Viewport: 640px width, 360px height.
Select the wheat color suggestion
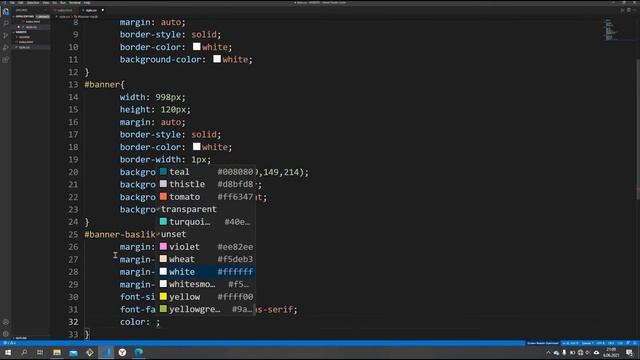[x=207, y=259]
